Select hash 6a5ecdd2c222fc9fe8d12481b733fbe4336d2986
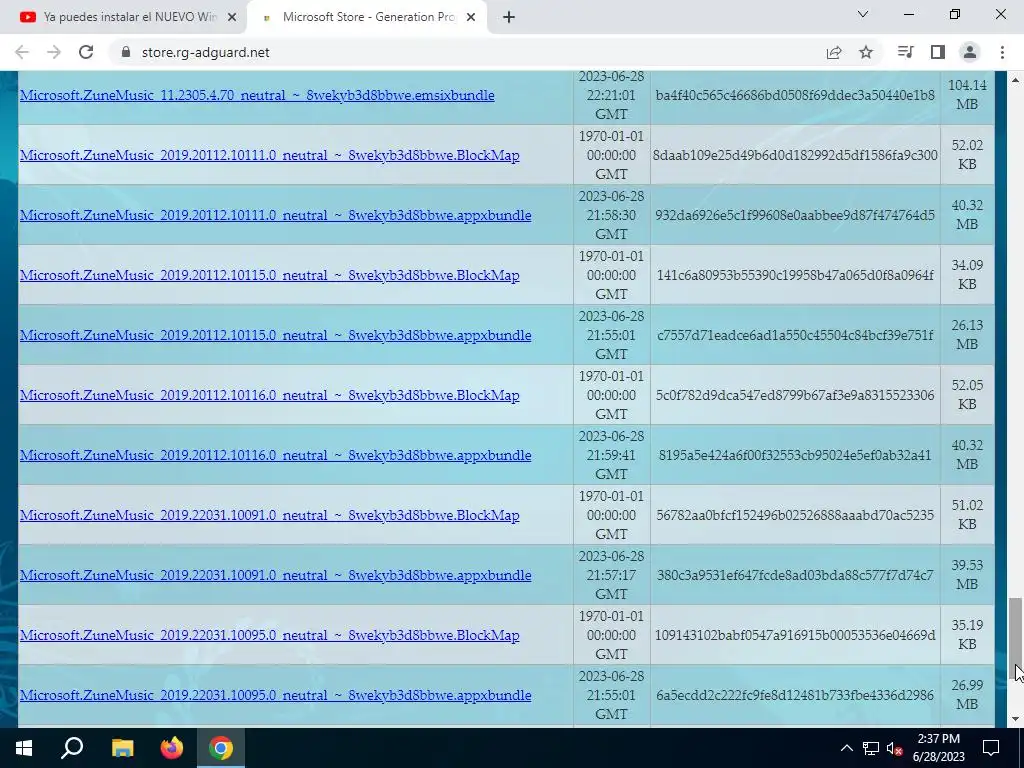This screenshot has width=1024, height=768. click(x=795, y=696)
